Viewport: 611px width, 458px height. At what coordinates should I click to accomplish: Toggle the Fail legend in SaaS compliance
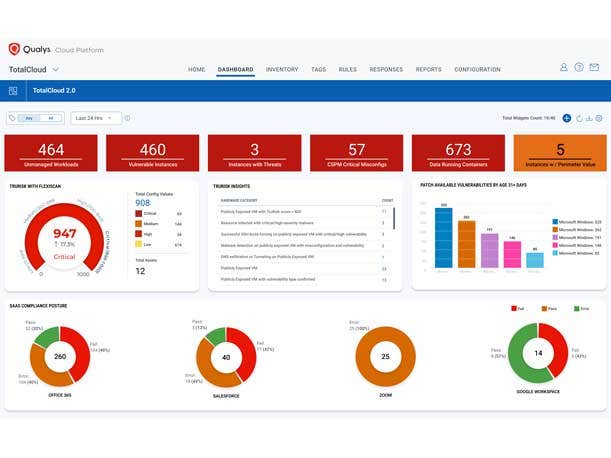pos(514,310)
